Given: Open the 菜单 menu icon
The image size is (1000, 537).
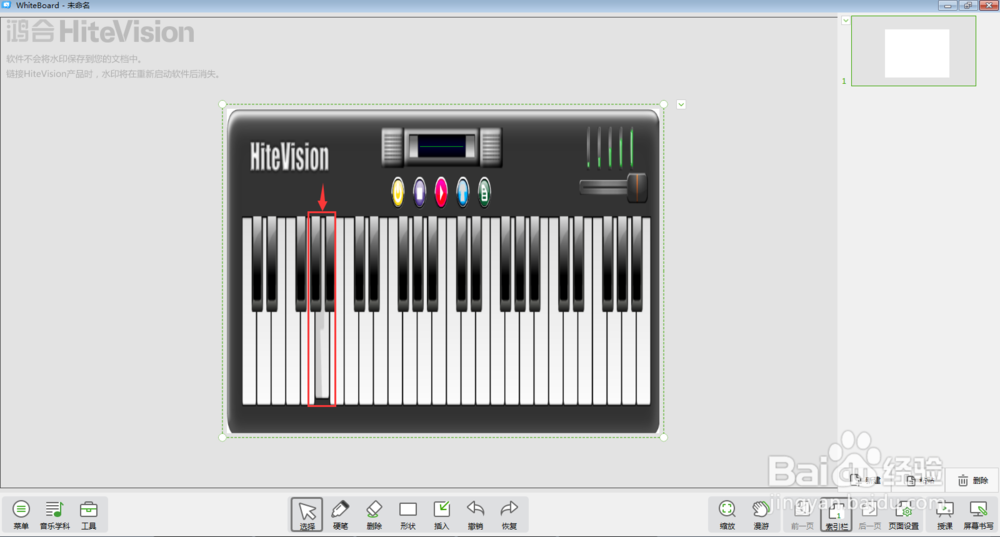Looking at the screenshot, I should 21,514.
